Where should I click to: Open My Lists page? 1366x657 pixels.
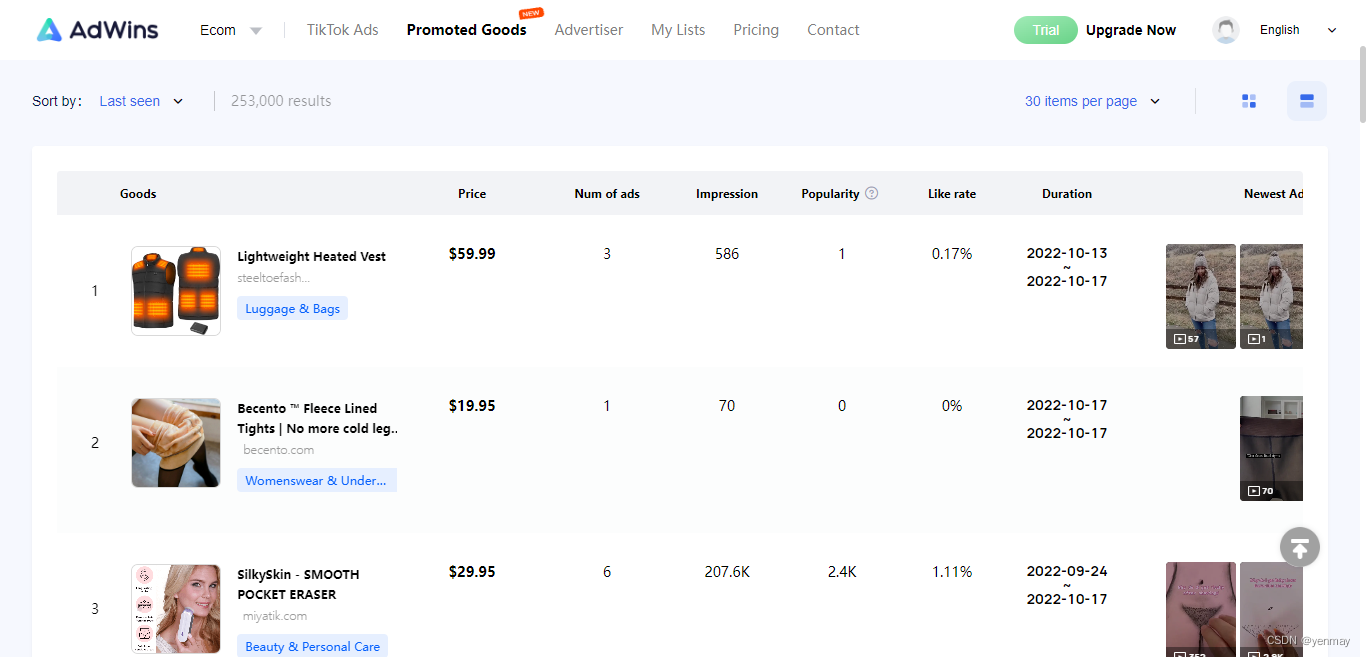[678, 30]
